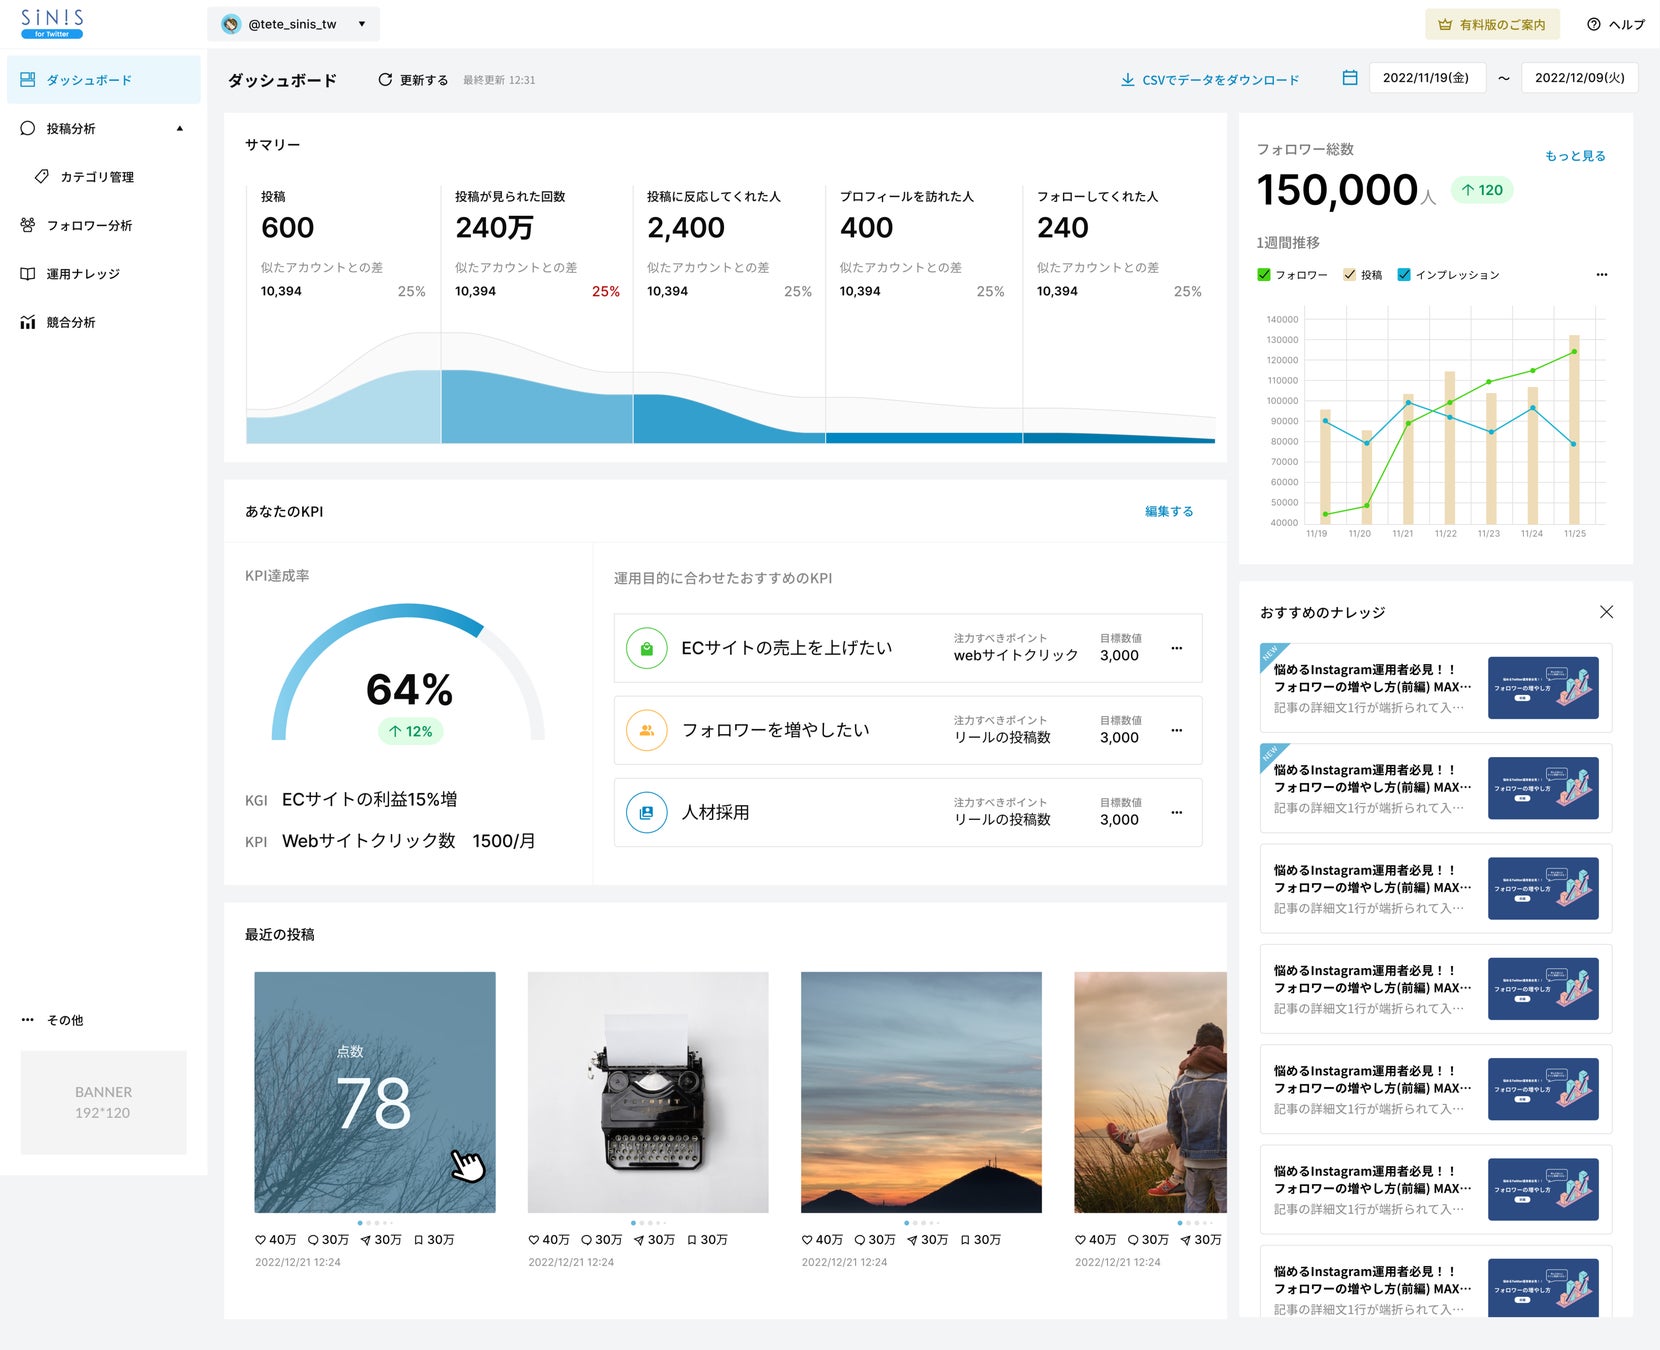Click the SINIS for Twitter logo
This screenshot has height=1350, width=1660.
click(x=52, y=24)
